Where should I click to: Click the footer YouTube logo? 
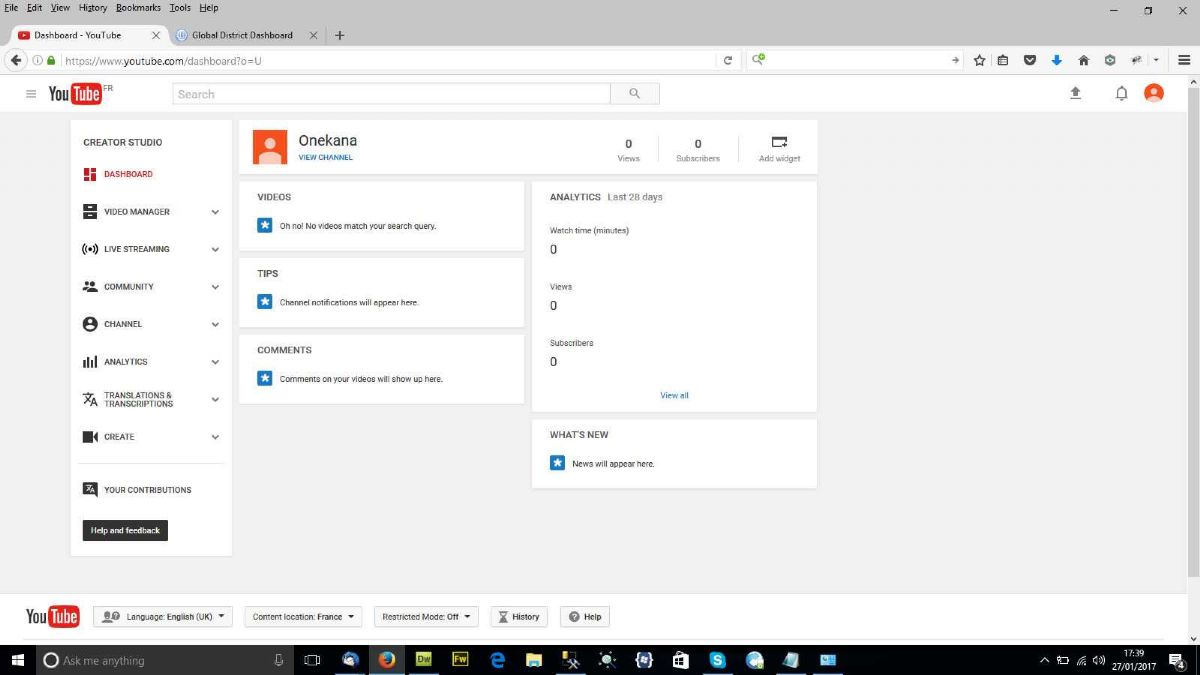[x=52, y=617]
